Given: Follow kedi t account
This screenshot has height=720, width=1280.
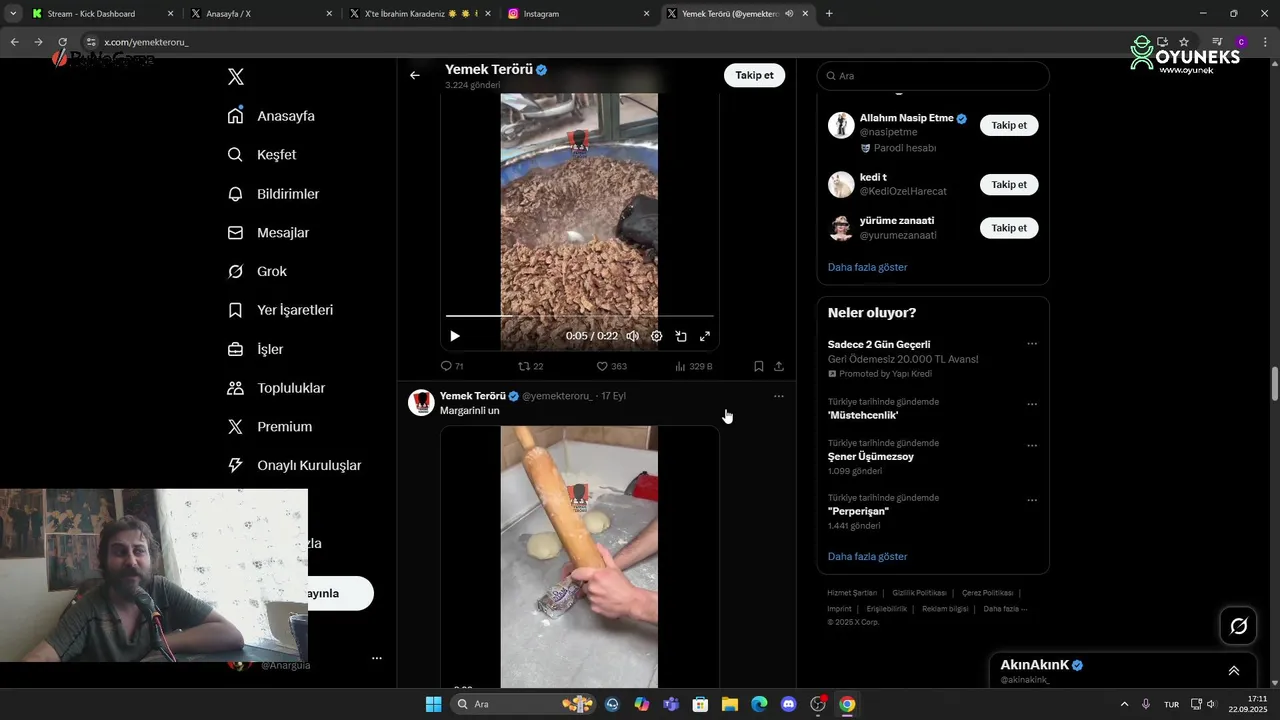Looking at the screenshot, I should [1009, 185].
